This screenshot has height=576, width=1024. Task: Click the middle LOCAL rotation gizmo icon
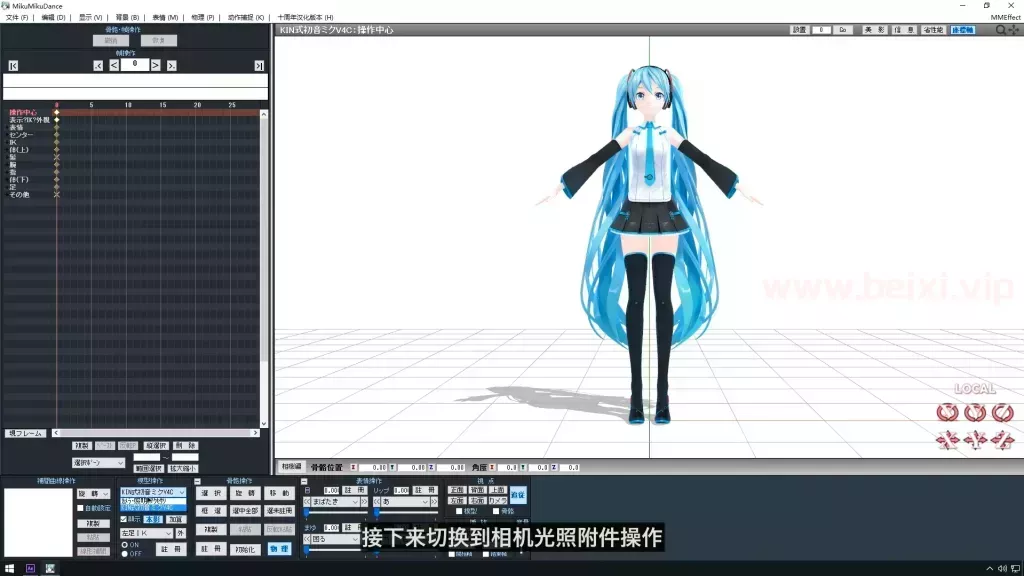click(x=975, y=413)
